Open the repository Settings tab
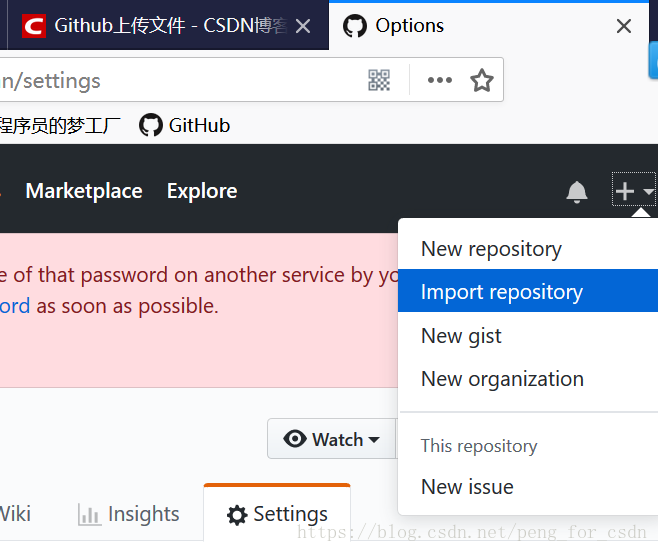The height and width of the screenshot is (552, 658). pos(277,514)
